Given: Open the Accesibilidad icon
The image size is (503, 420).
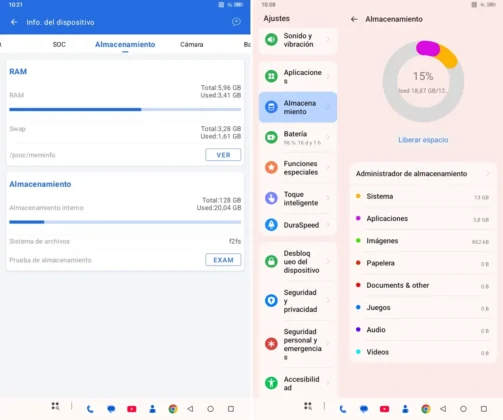Looking at the screenshot, I should click(x=271, y=383).
